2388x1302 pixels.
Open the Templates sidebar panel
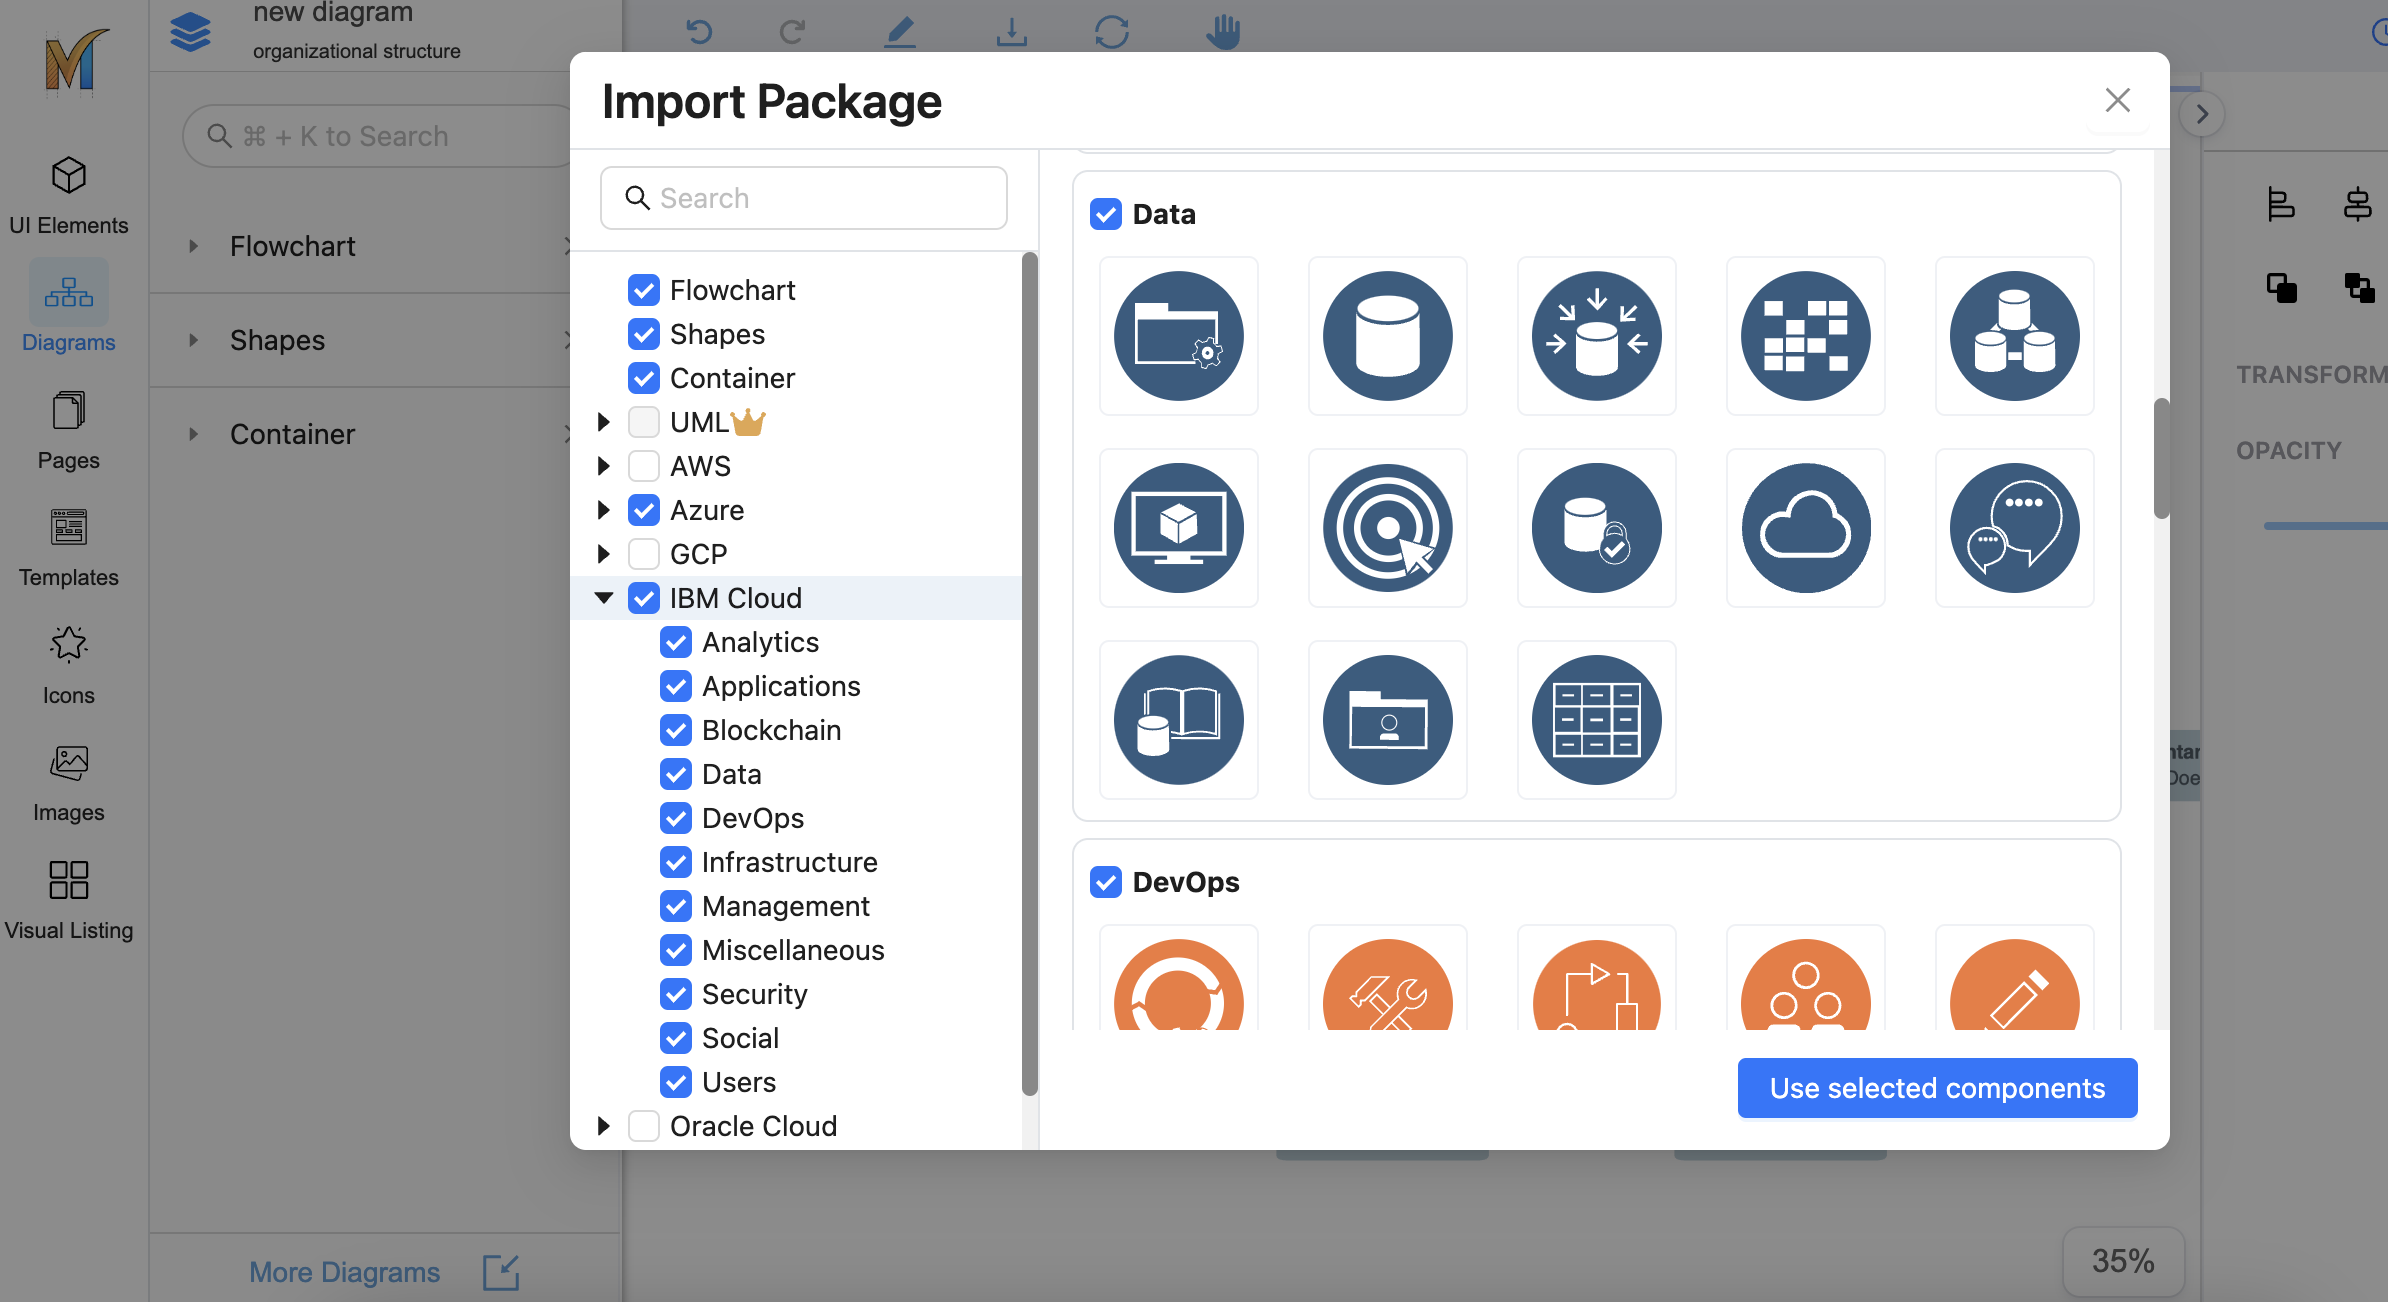tap(68, 546)
